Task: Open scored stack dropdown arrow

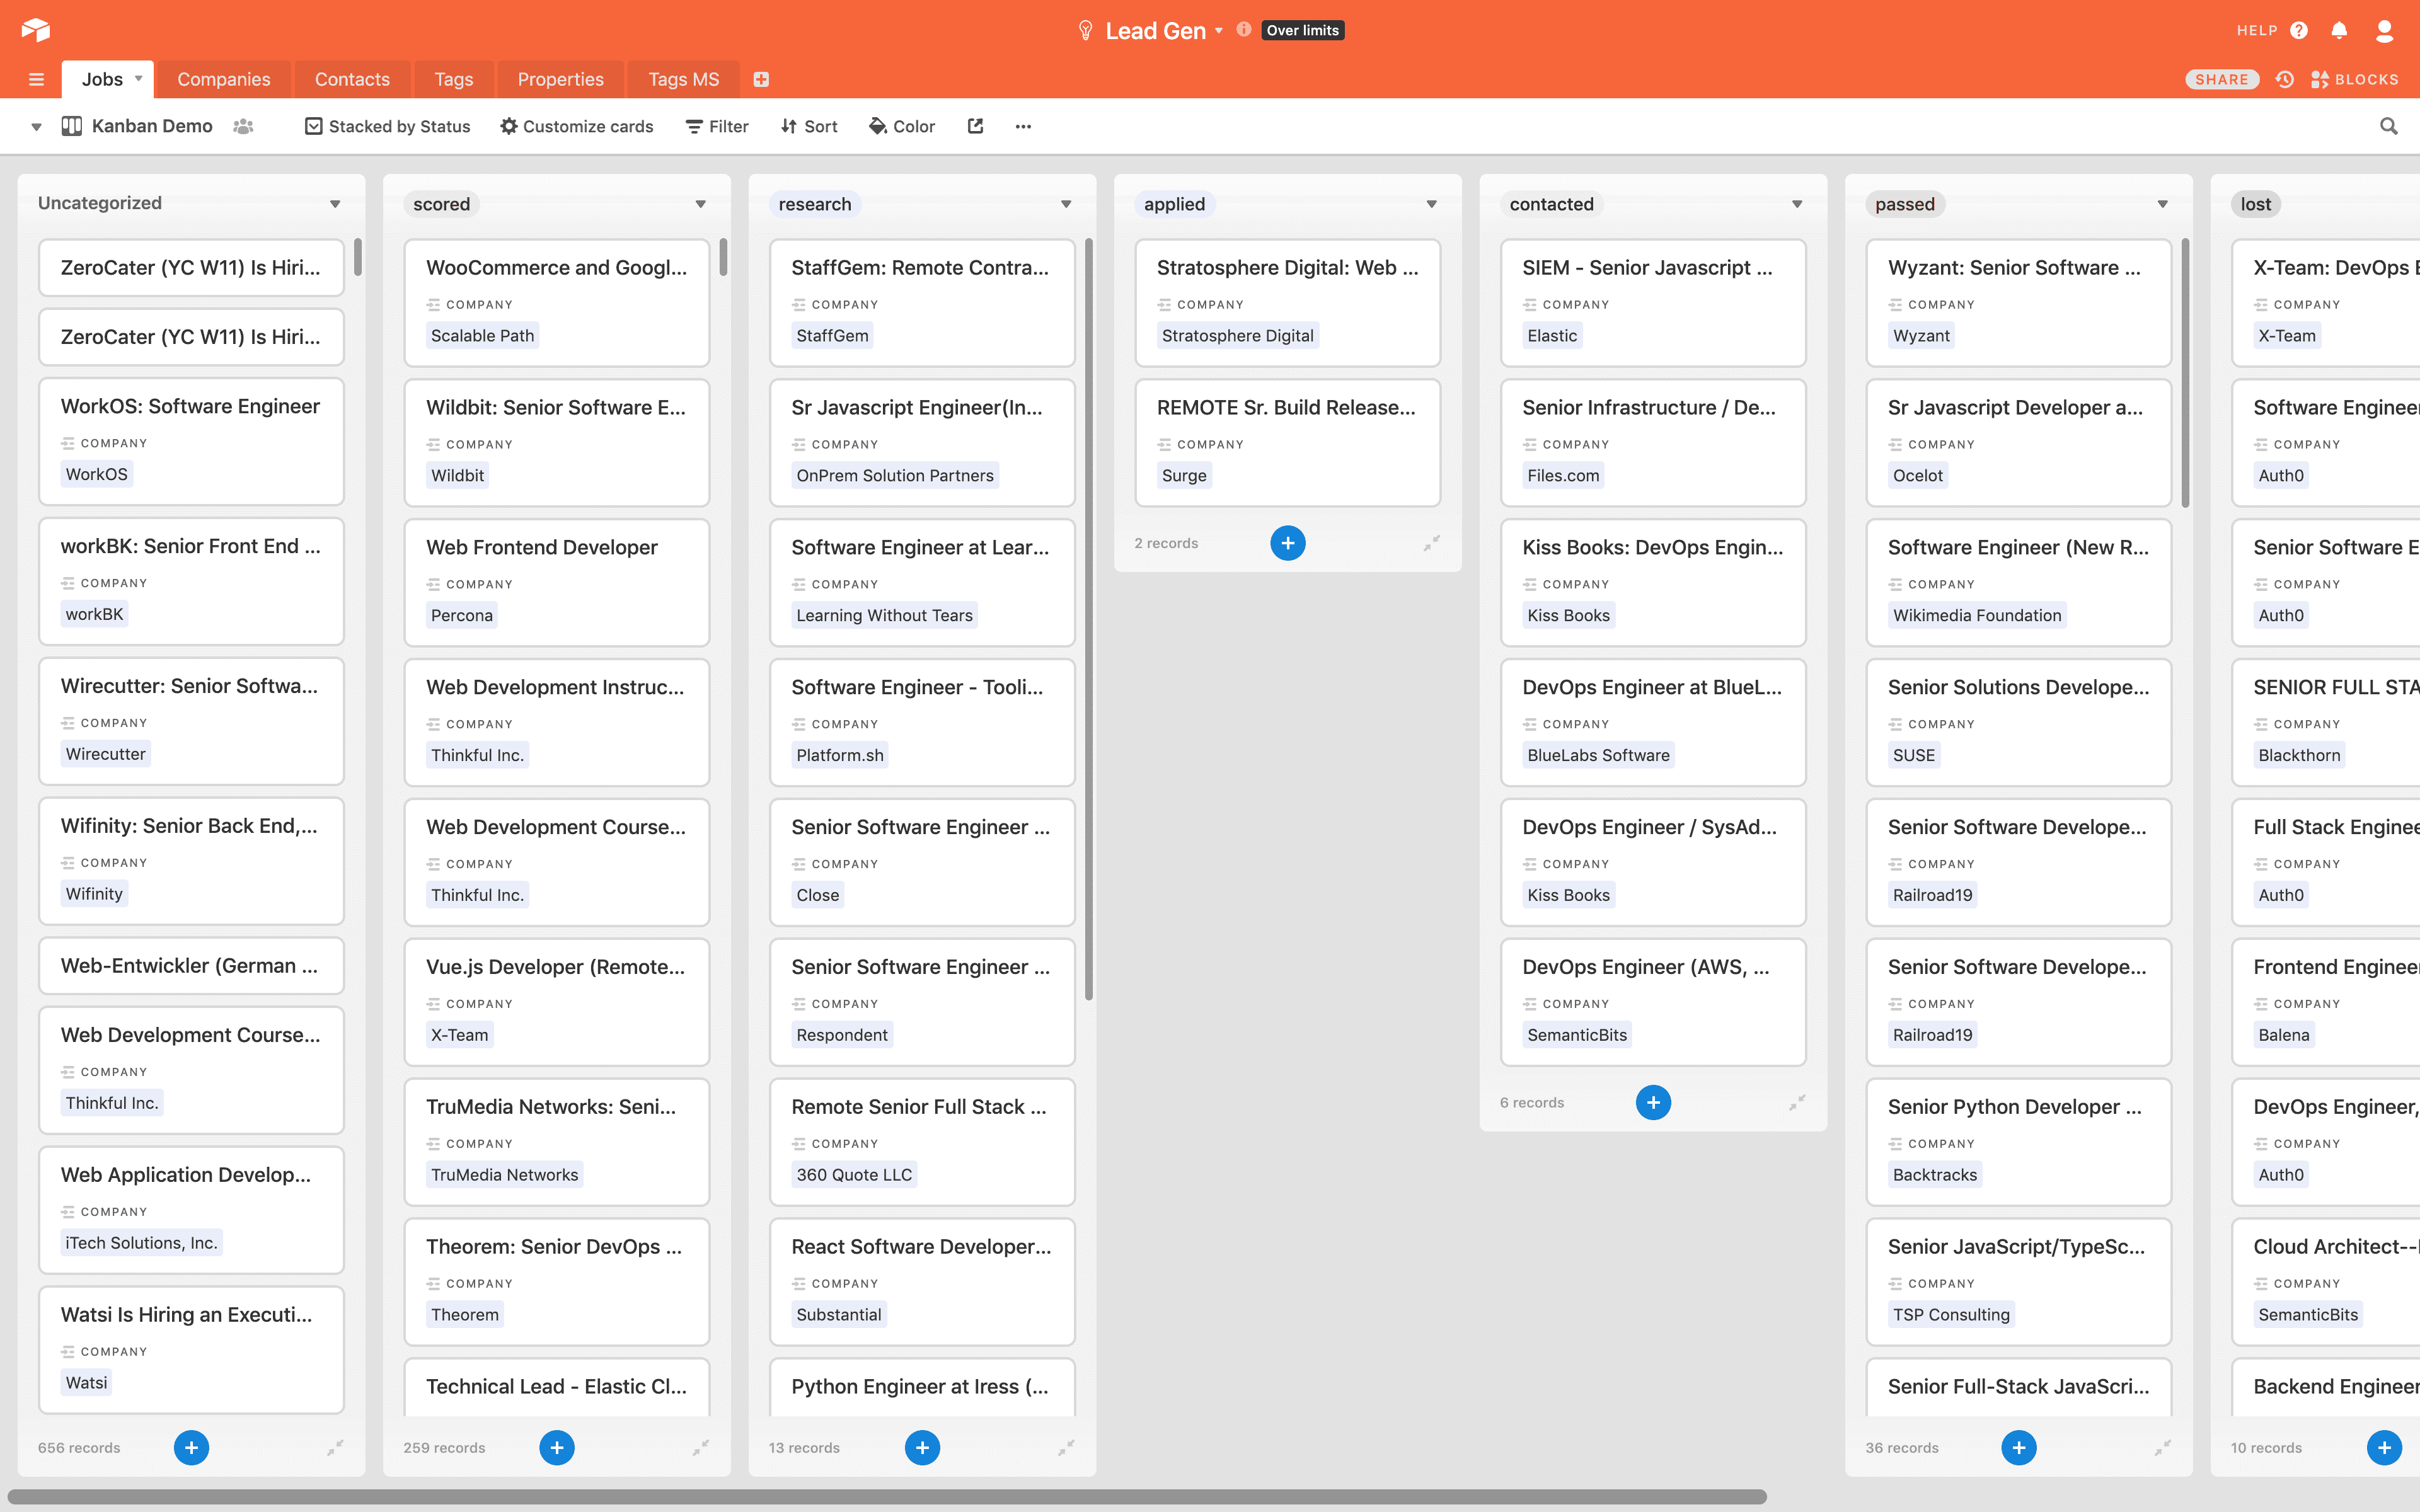Action: (x=701, y=204)
